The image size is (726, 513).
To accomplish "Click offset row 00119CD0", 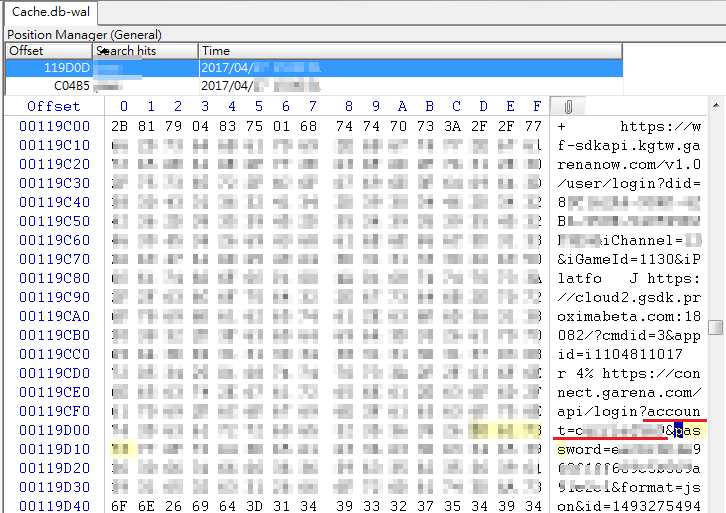I will click(55, 373).
